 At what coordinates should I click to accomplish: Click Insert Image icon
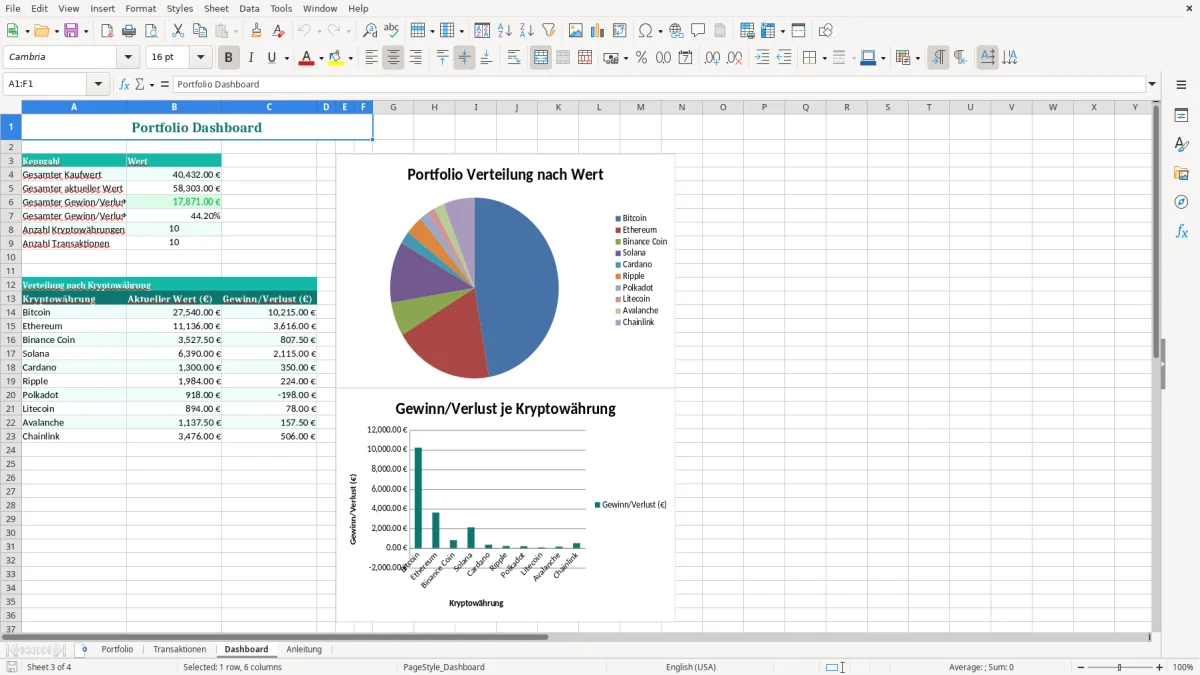point(576,31)
